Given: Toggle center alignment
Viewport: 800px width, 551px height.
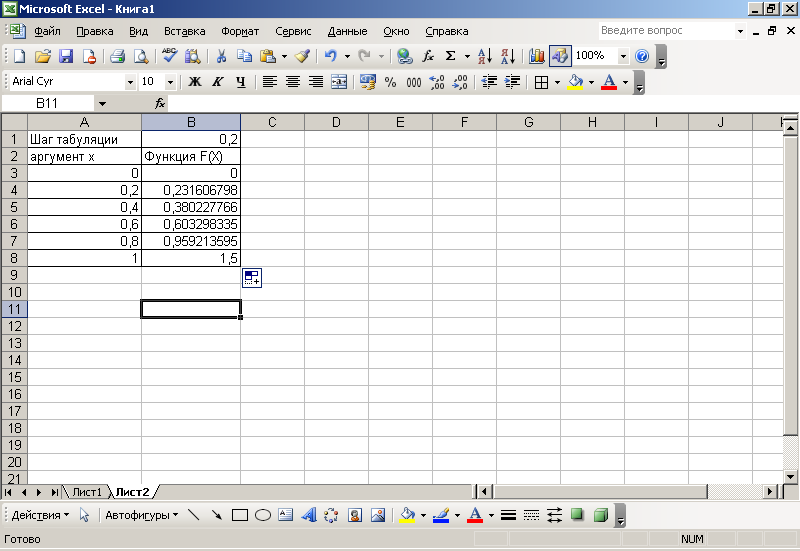Looking at the screenshot, I should tap(292, 82).
